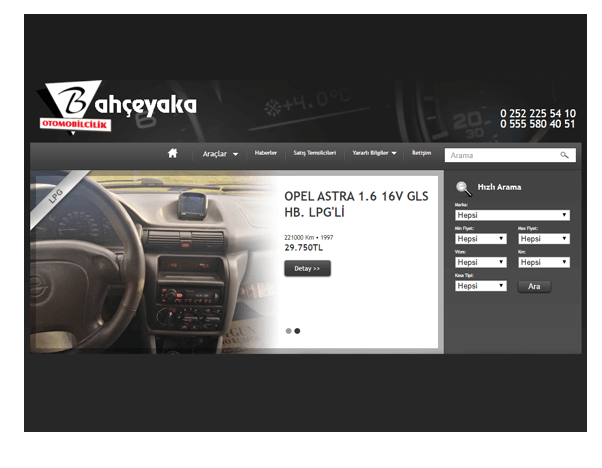
Task: Open the Vites dropdown
Action: coord(480,262)
